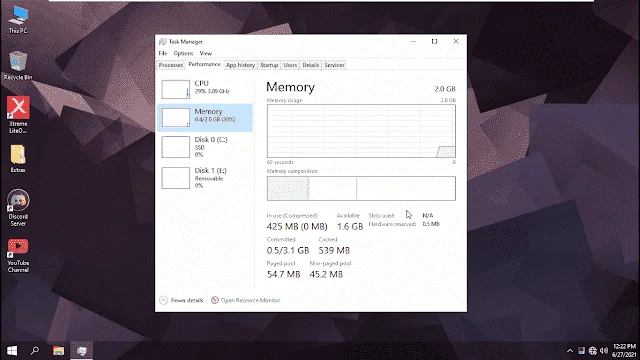Select the Xtreme LiteOS desktop shortcut
The height and width of the screenshot is (360, 640).
click(x=18, y=115)
